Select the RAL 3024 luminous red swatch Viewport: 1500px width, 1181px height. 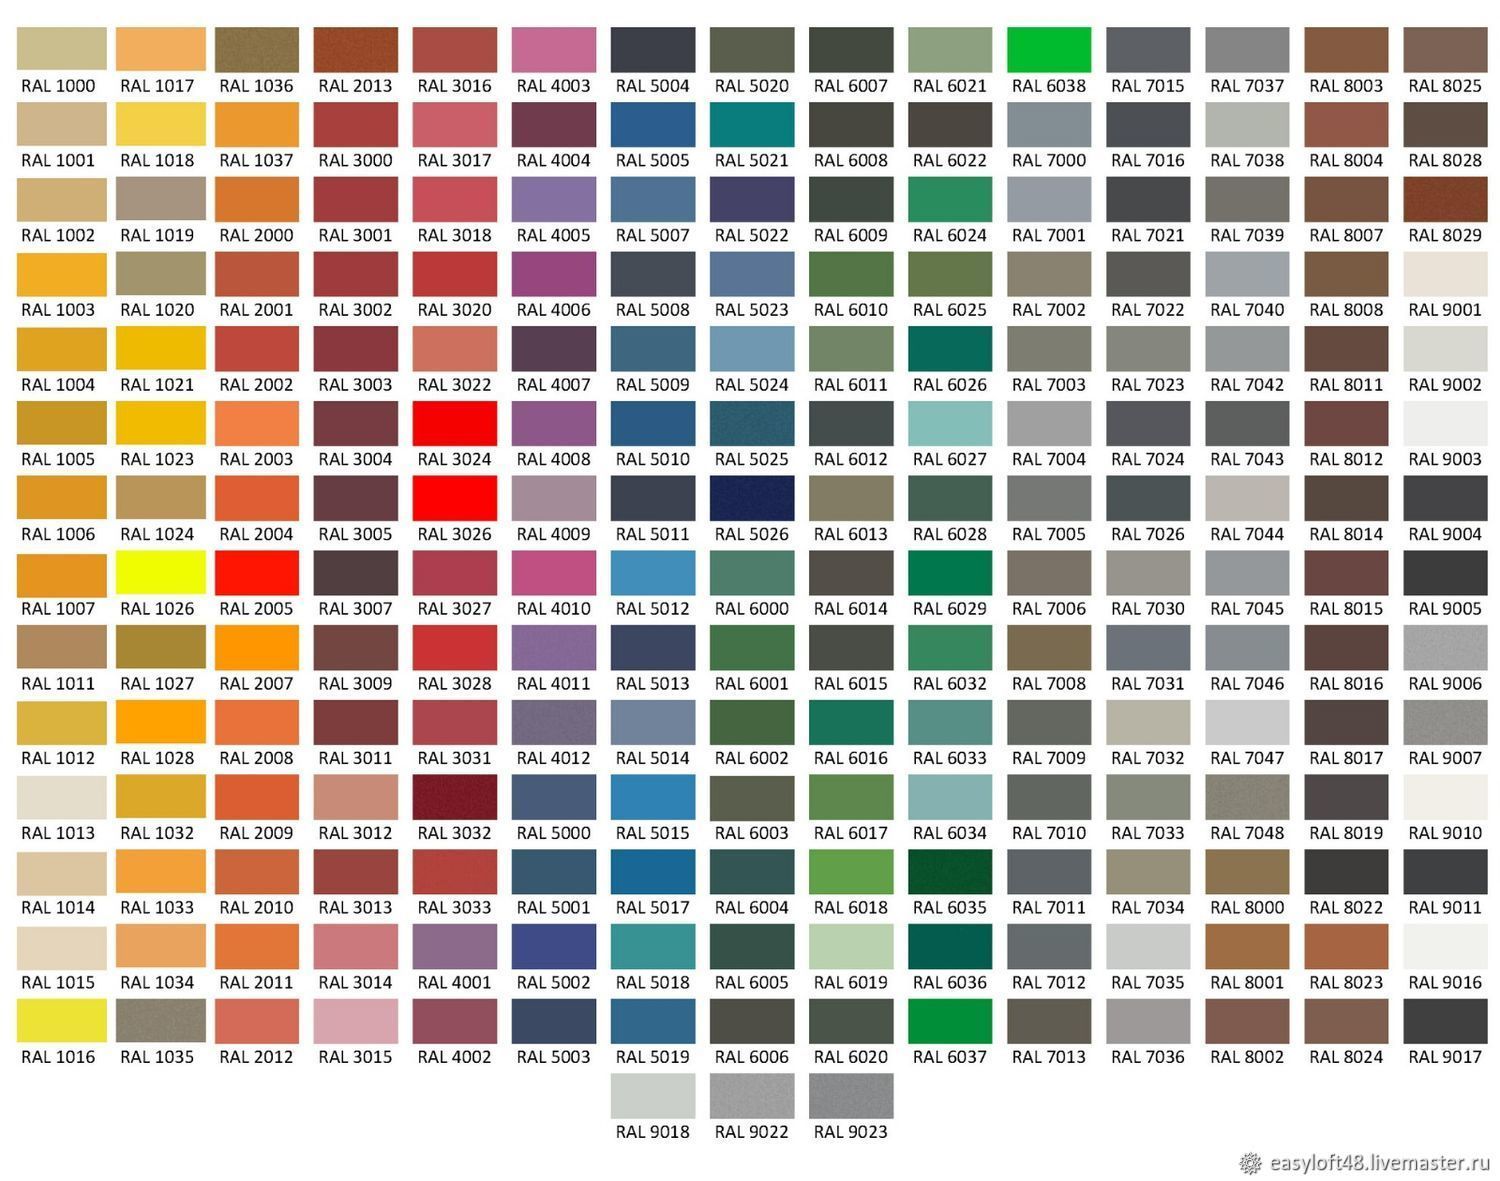click(454, 423)
